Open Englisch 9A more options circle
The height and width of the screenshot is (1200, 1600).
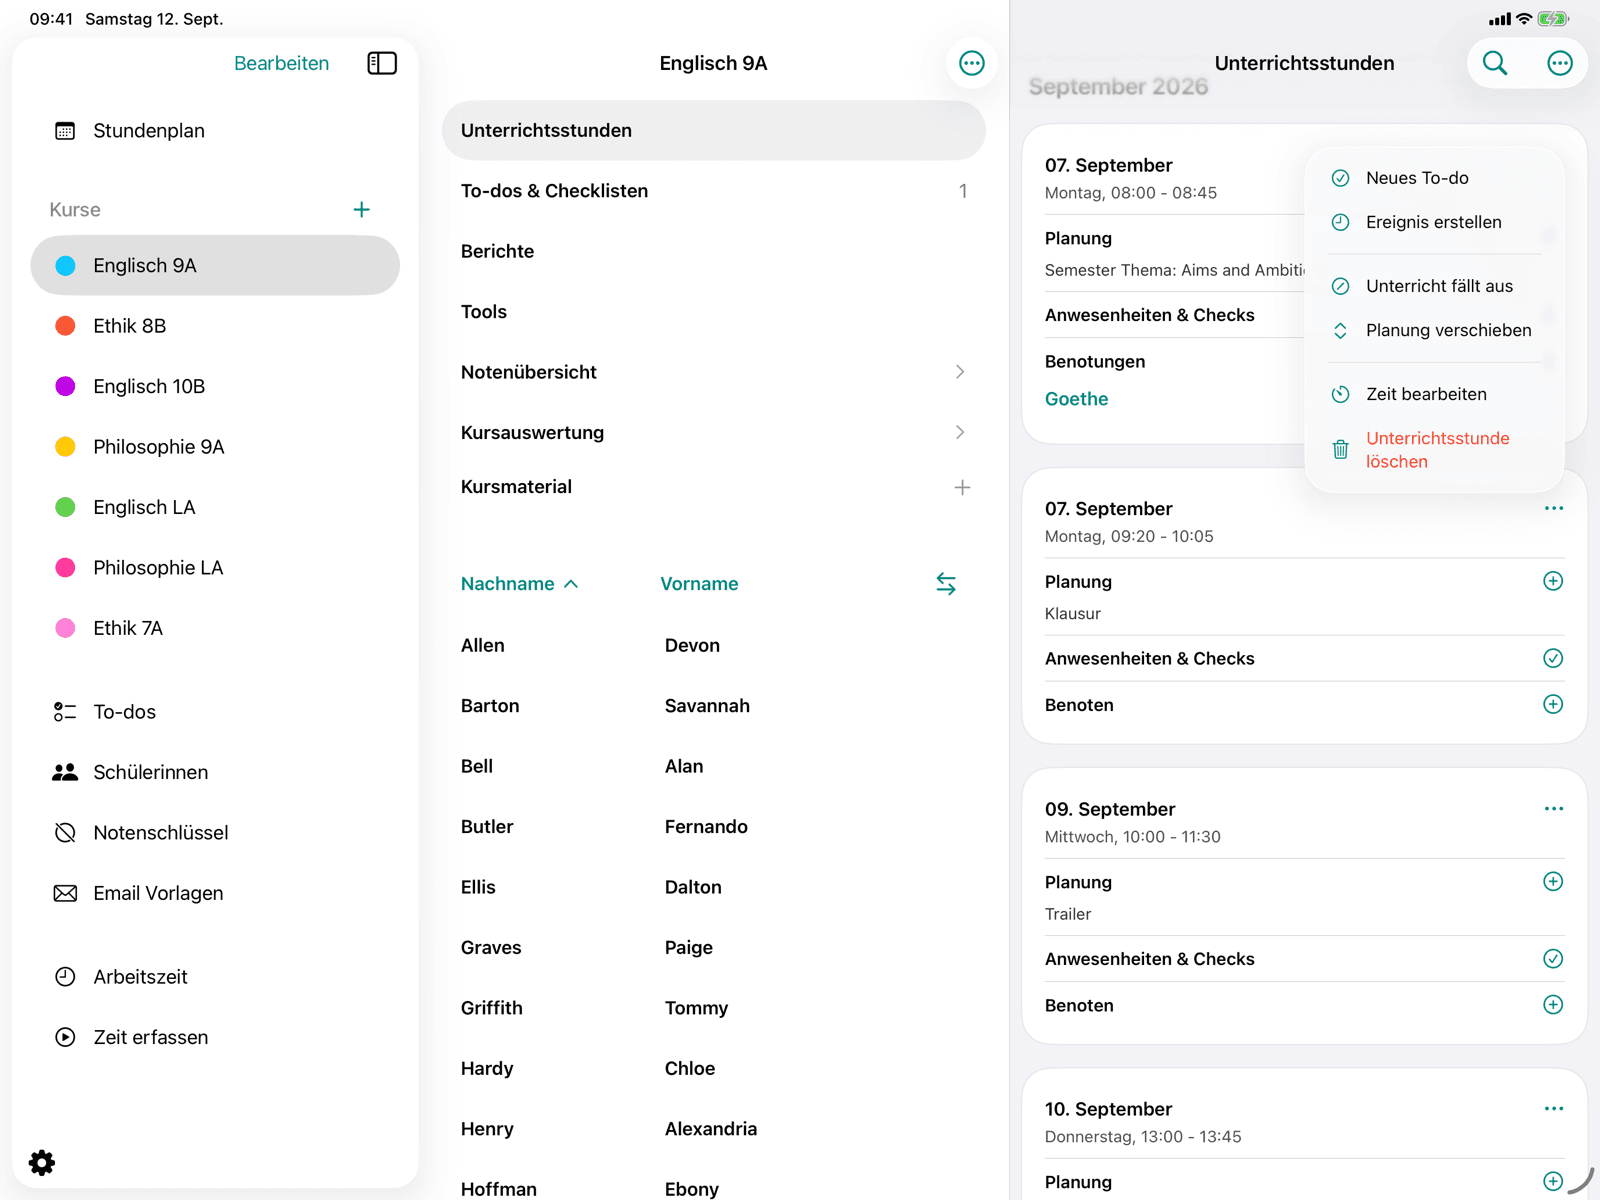click(x=972, y=63)
